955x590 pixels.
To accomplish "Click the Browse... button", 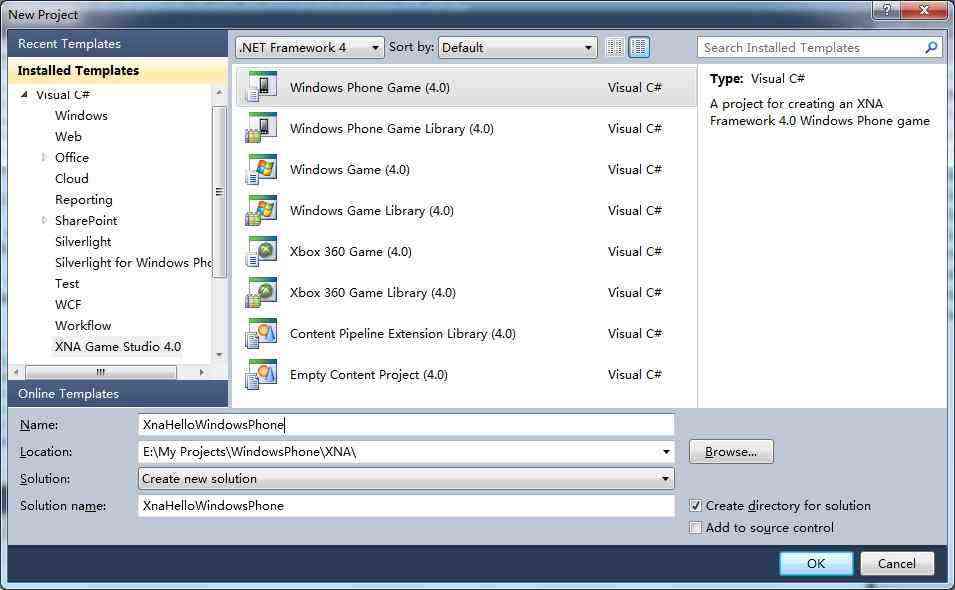I will 731,452.
